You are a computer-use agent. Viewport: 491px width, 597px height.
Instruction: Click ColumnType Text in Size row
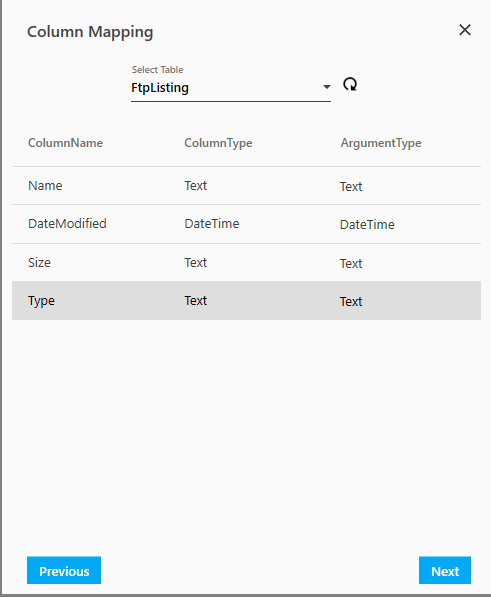point(196,262)
